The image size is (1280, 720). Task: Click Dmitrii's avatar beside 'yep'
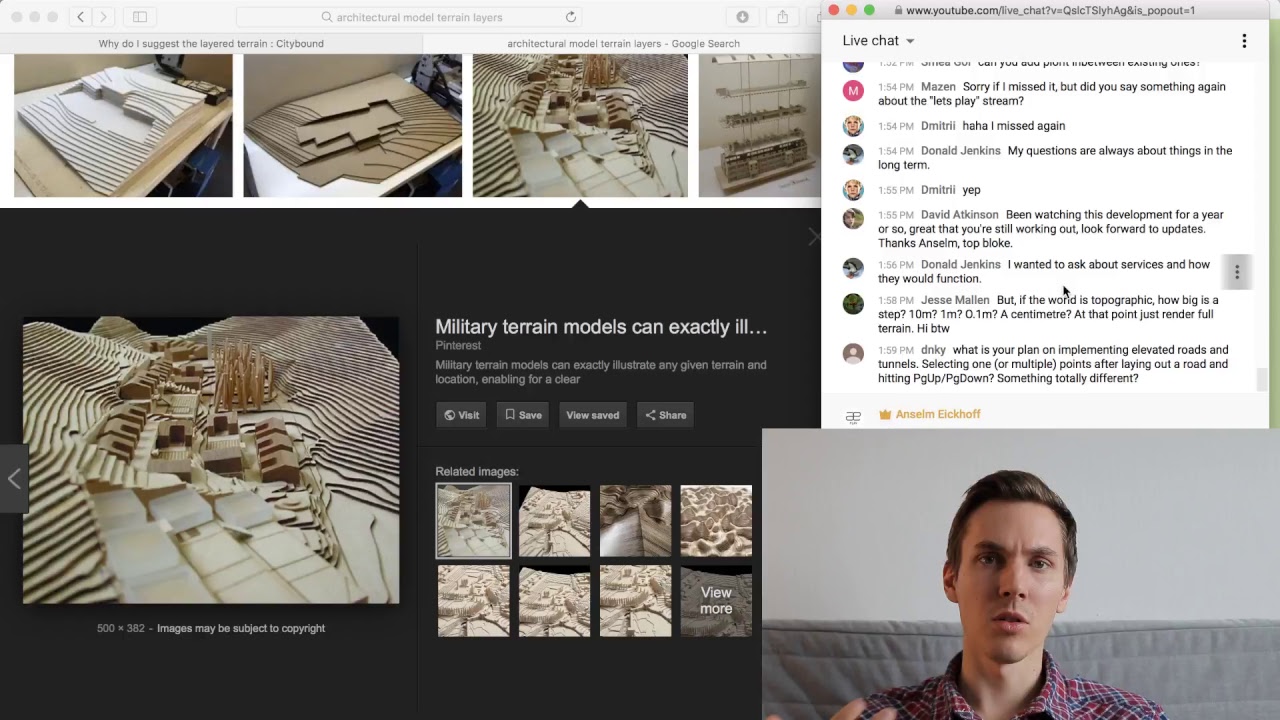click(853, 190)
